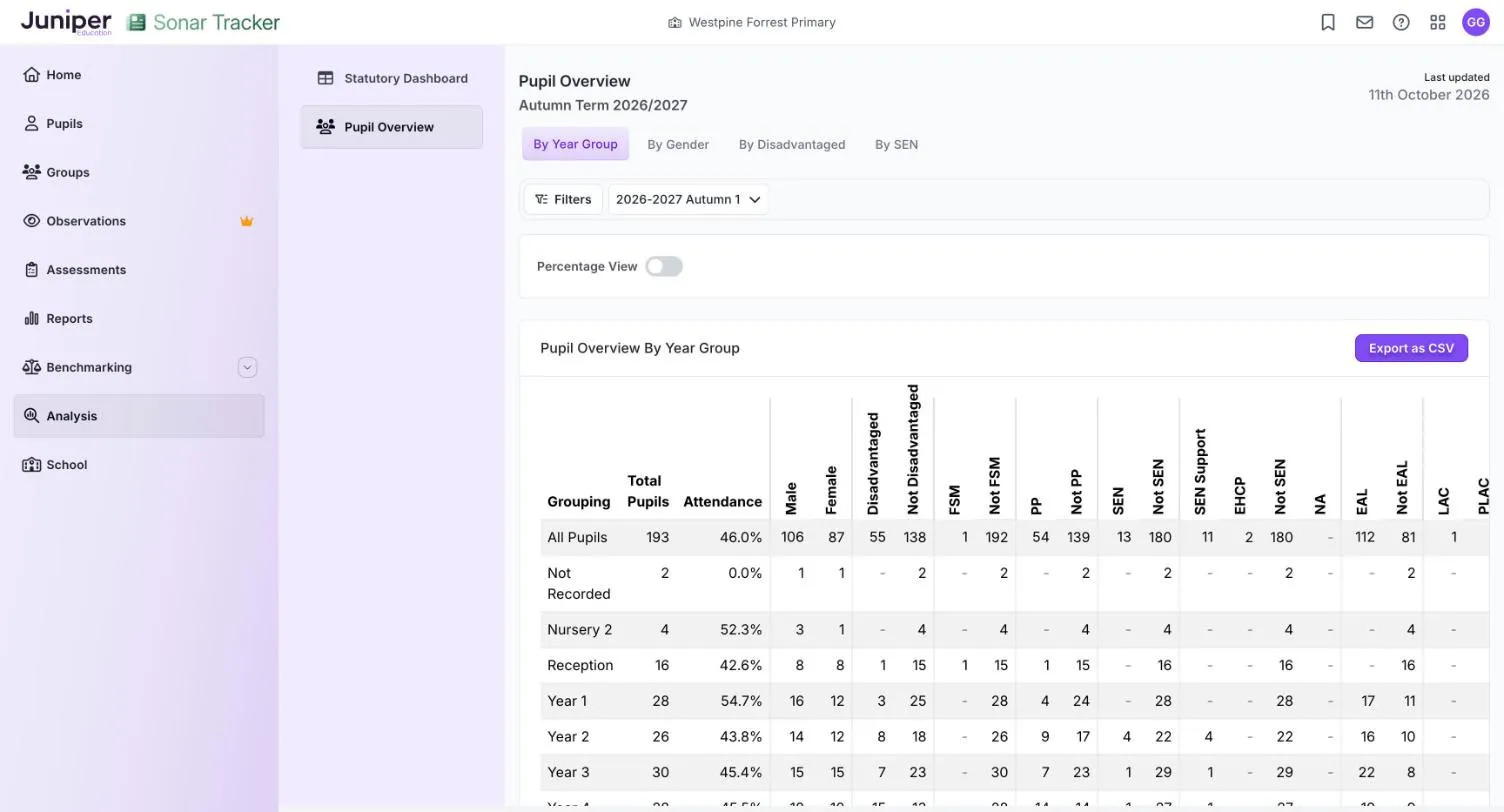Click the Observations eye icon
Image resolution: width=1504 pixels, height=812 pixels.
coord(31,221)
